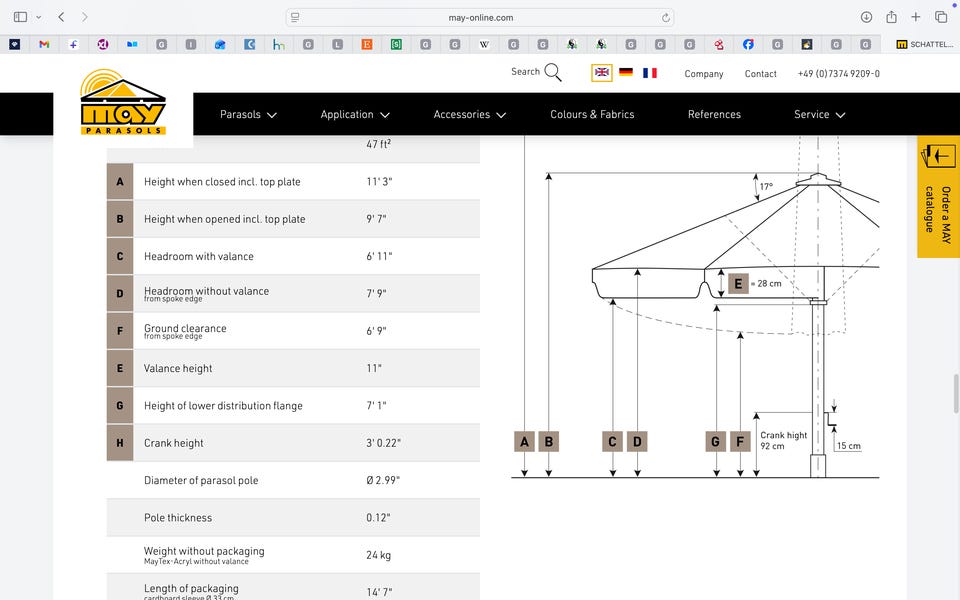Switch language to German flag

pyautogui.click(x=626, y=73)
